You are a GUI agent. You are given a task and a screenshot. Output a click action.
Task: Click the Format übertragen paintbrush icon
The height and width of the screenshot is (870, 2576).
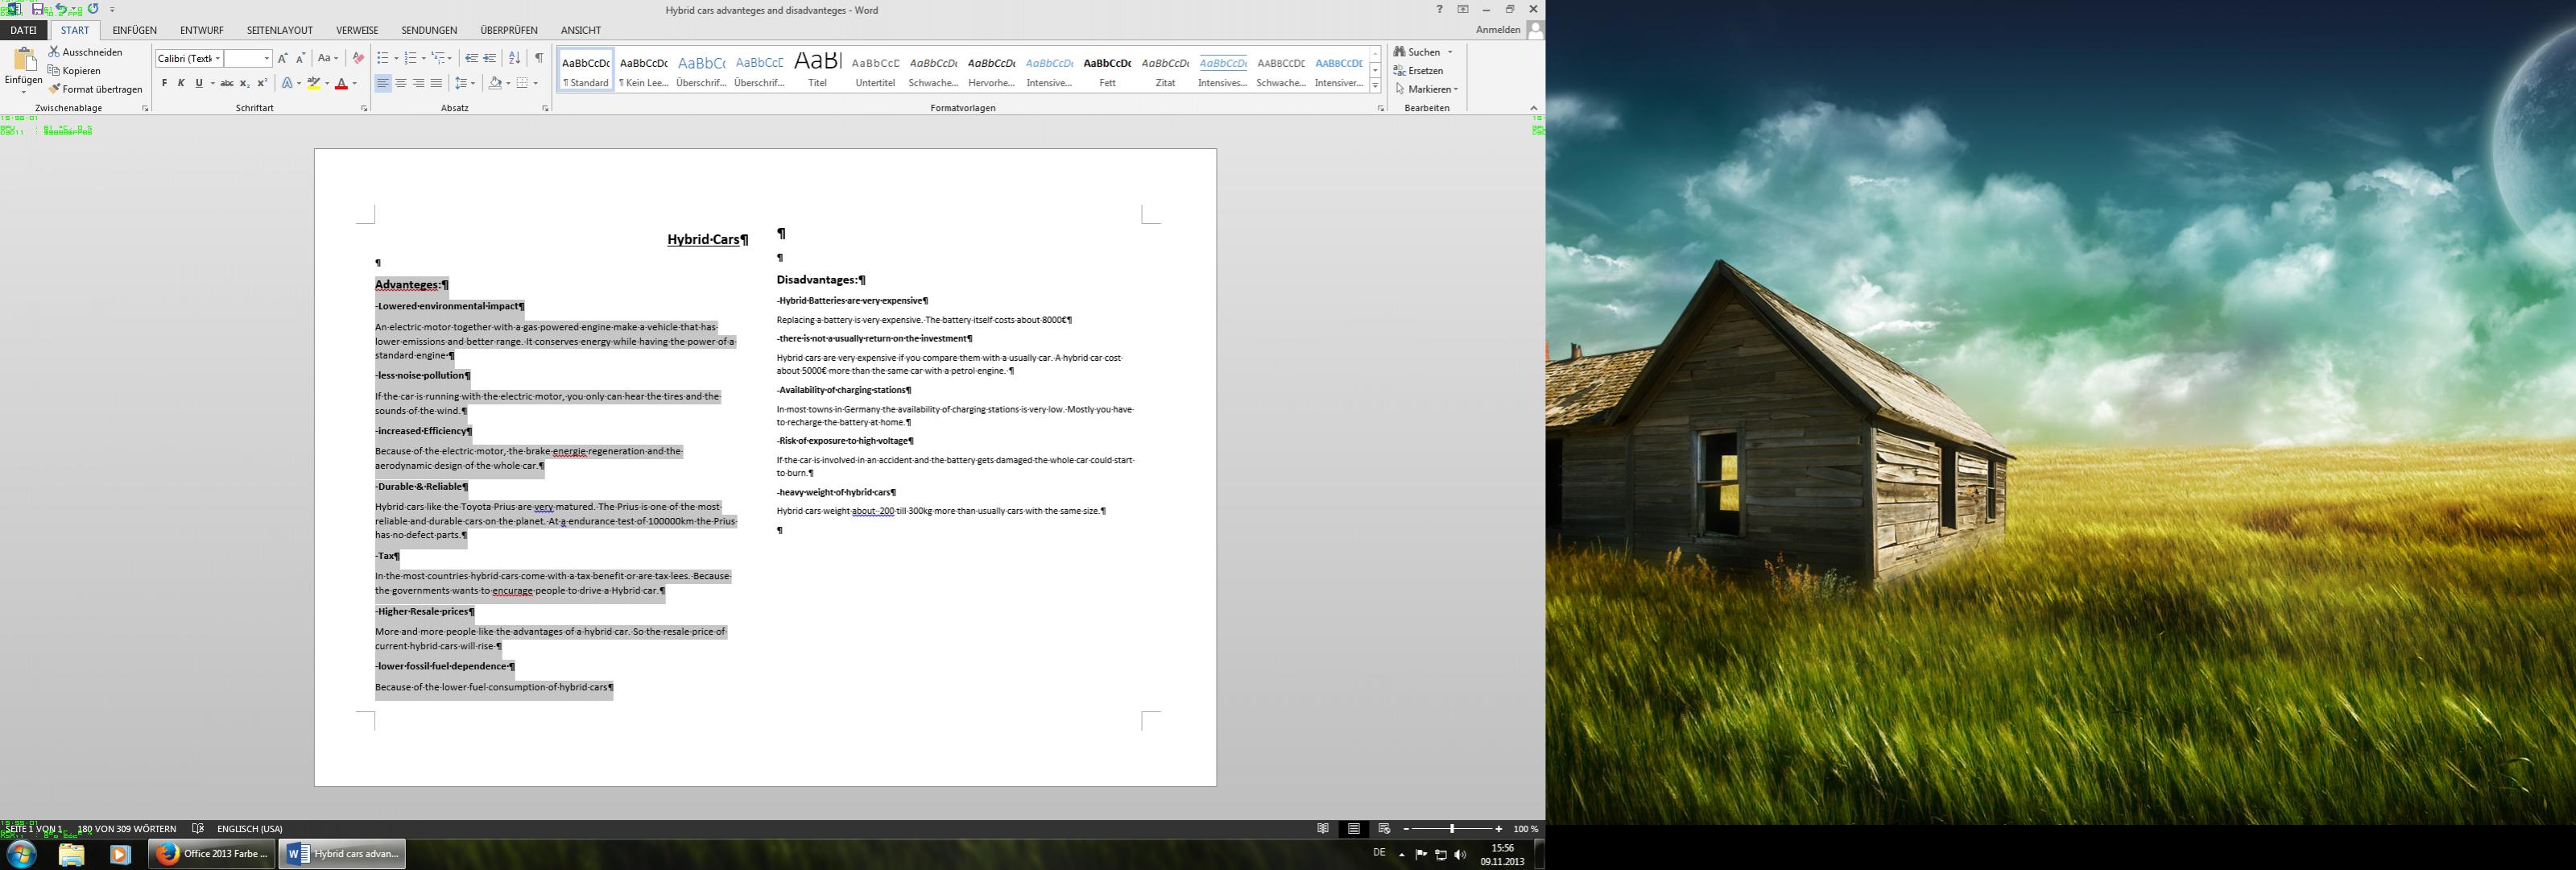click(x=55, y=89)
